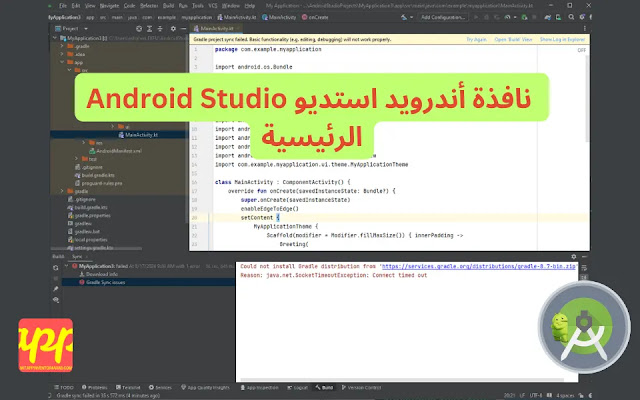640x400 pixels.
Task: Collapse MyApplication3 failed node in Build tree
Action: point(67,266)
